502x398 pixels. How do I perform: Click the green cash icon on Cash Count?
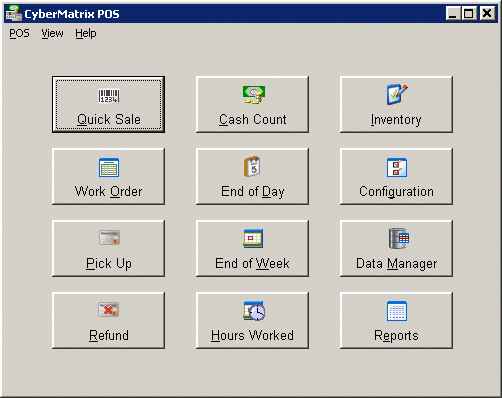coord(254,95)
